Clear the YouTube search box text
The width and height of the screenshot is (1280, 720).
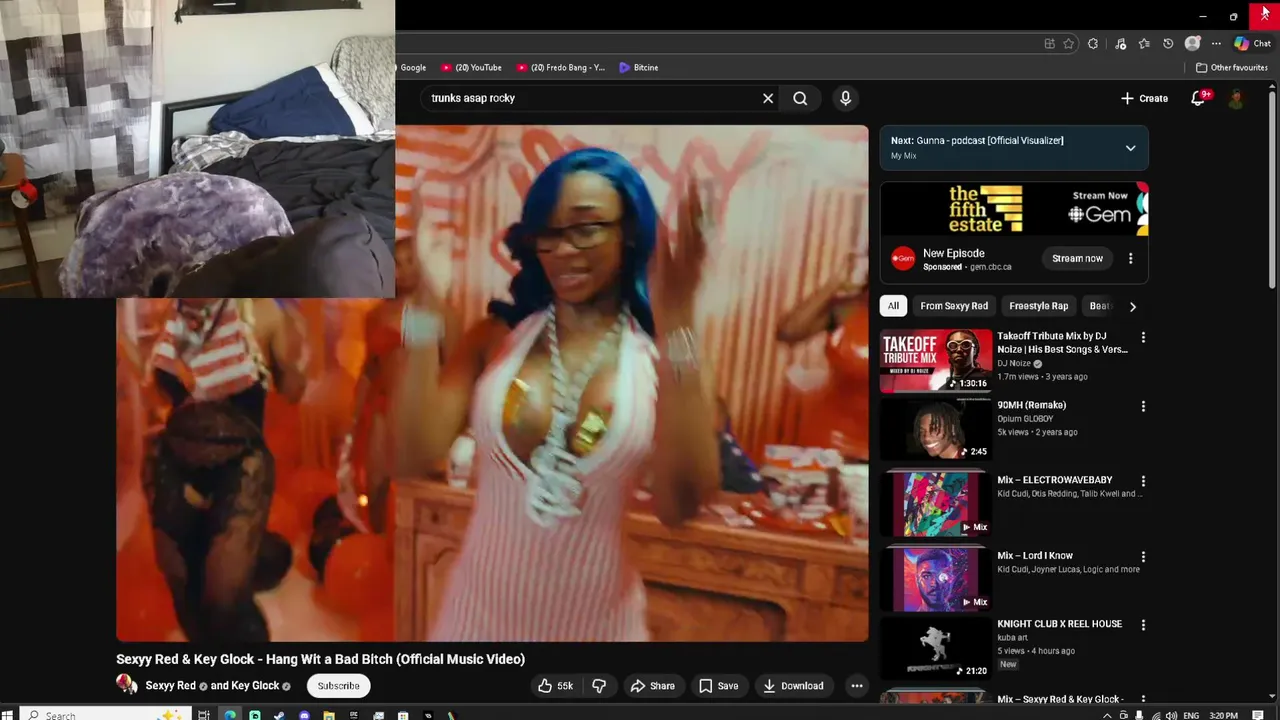tap(768, 98)
